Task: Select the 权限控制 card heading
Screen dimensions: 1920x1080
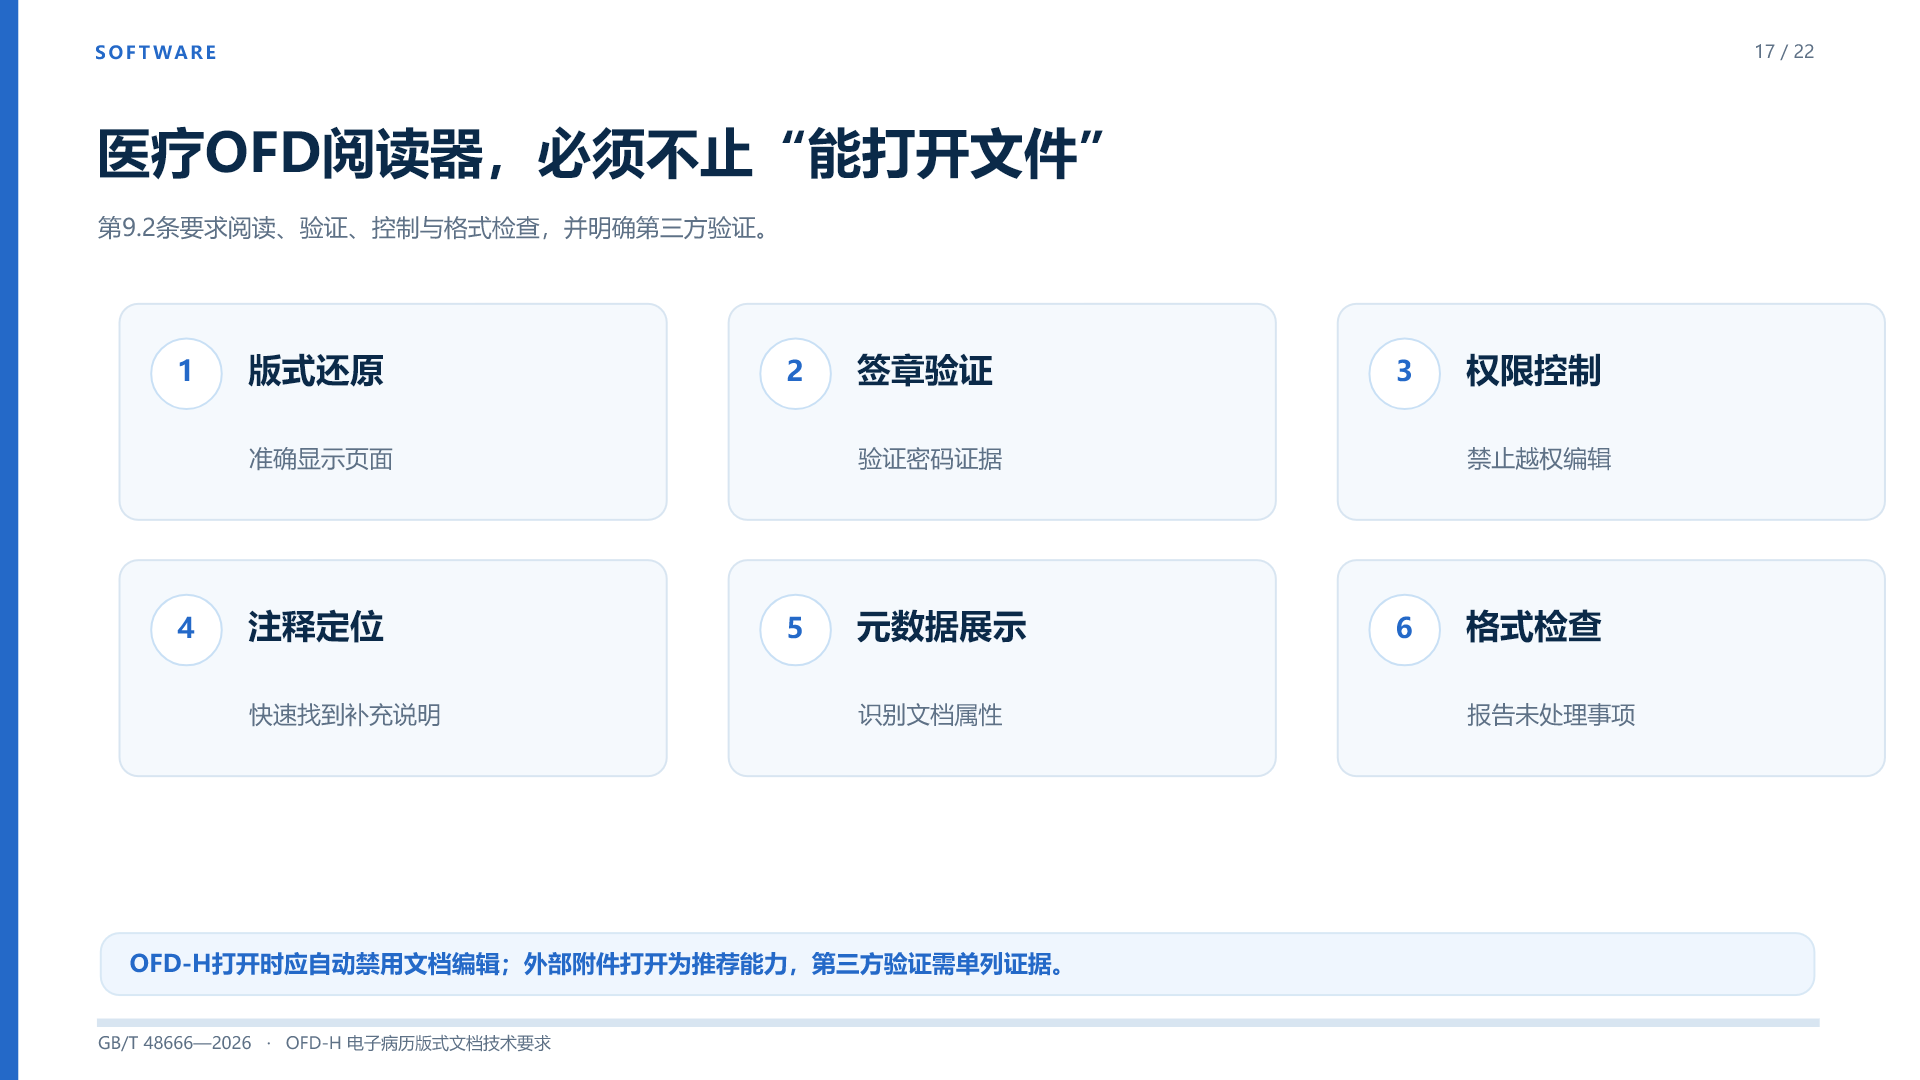Action: [1534, 371]
